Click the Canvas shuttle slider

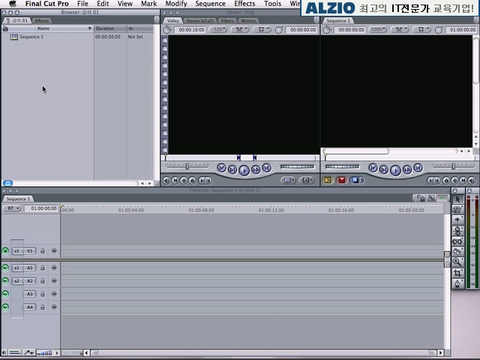click(x=453, y=166)
